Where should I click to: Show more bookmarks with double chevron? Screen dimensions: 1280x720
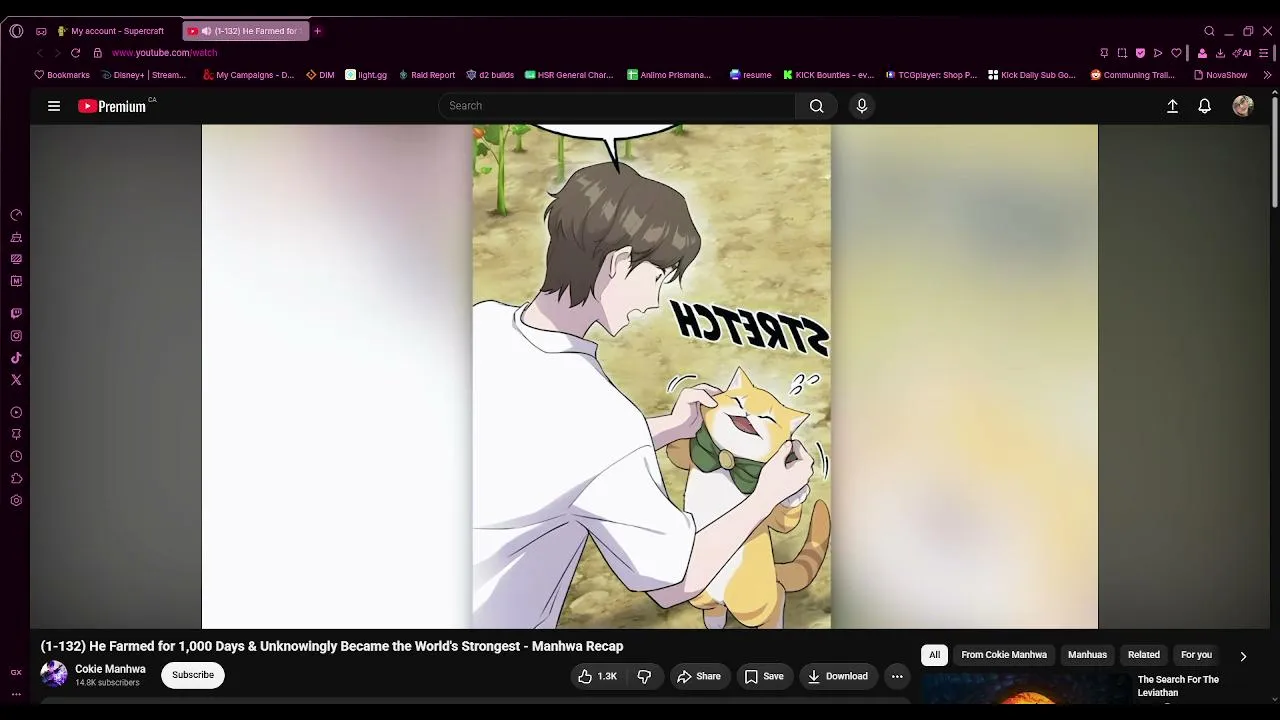point(1268,75)
